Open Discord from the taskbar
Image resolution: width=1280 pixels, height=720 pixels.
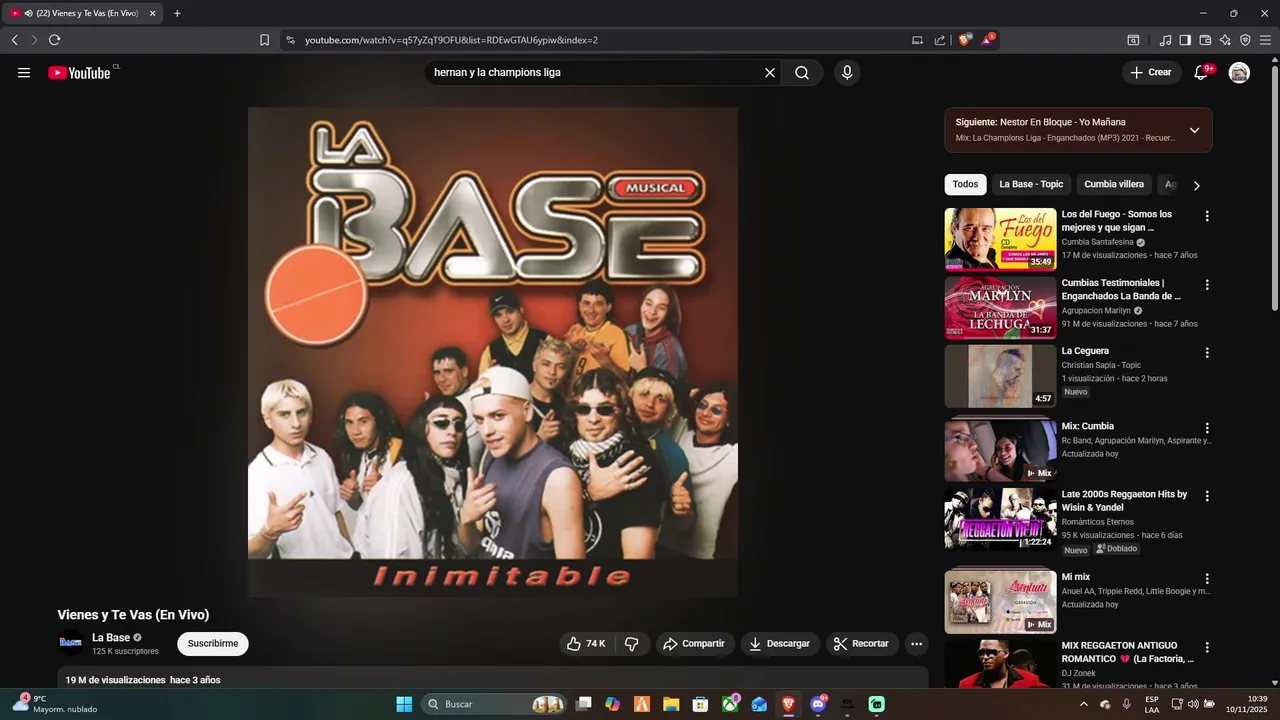pyautogui.click(x=818, y=704)
